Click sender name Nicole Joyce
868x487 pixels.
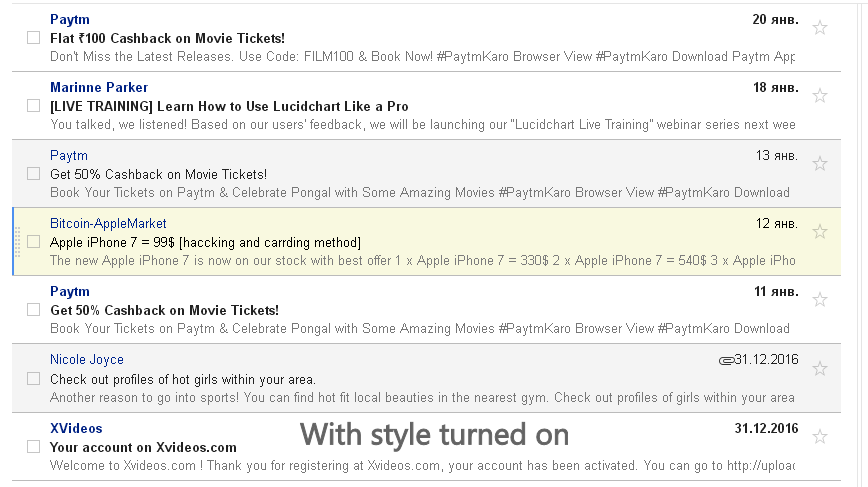click(x=87, y=360)
